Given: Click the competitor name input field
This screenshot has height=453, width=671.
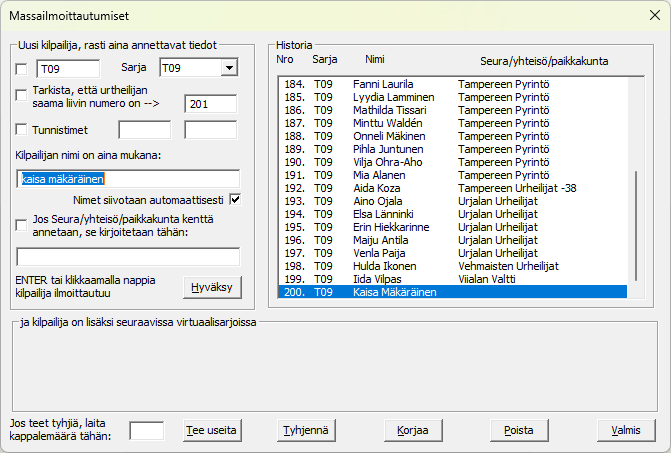Looking at the screenshot, I should pos(128,179).
